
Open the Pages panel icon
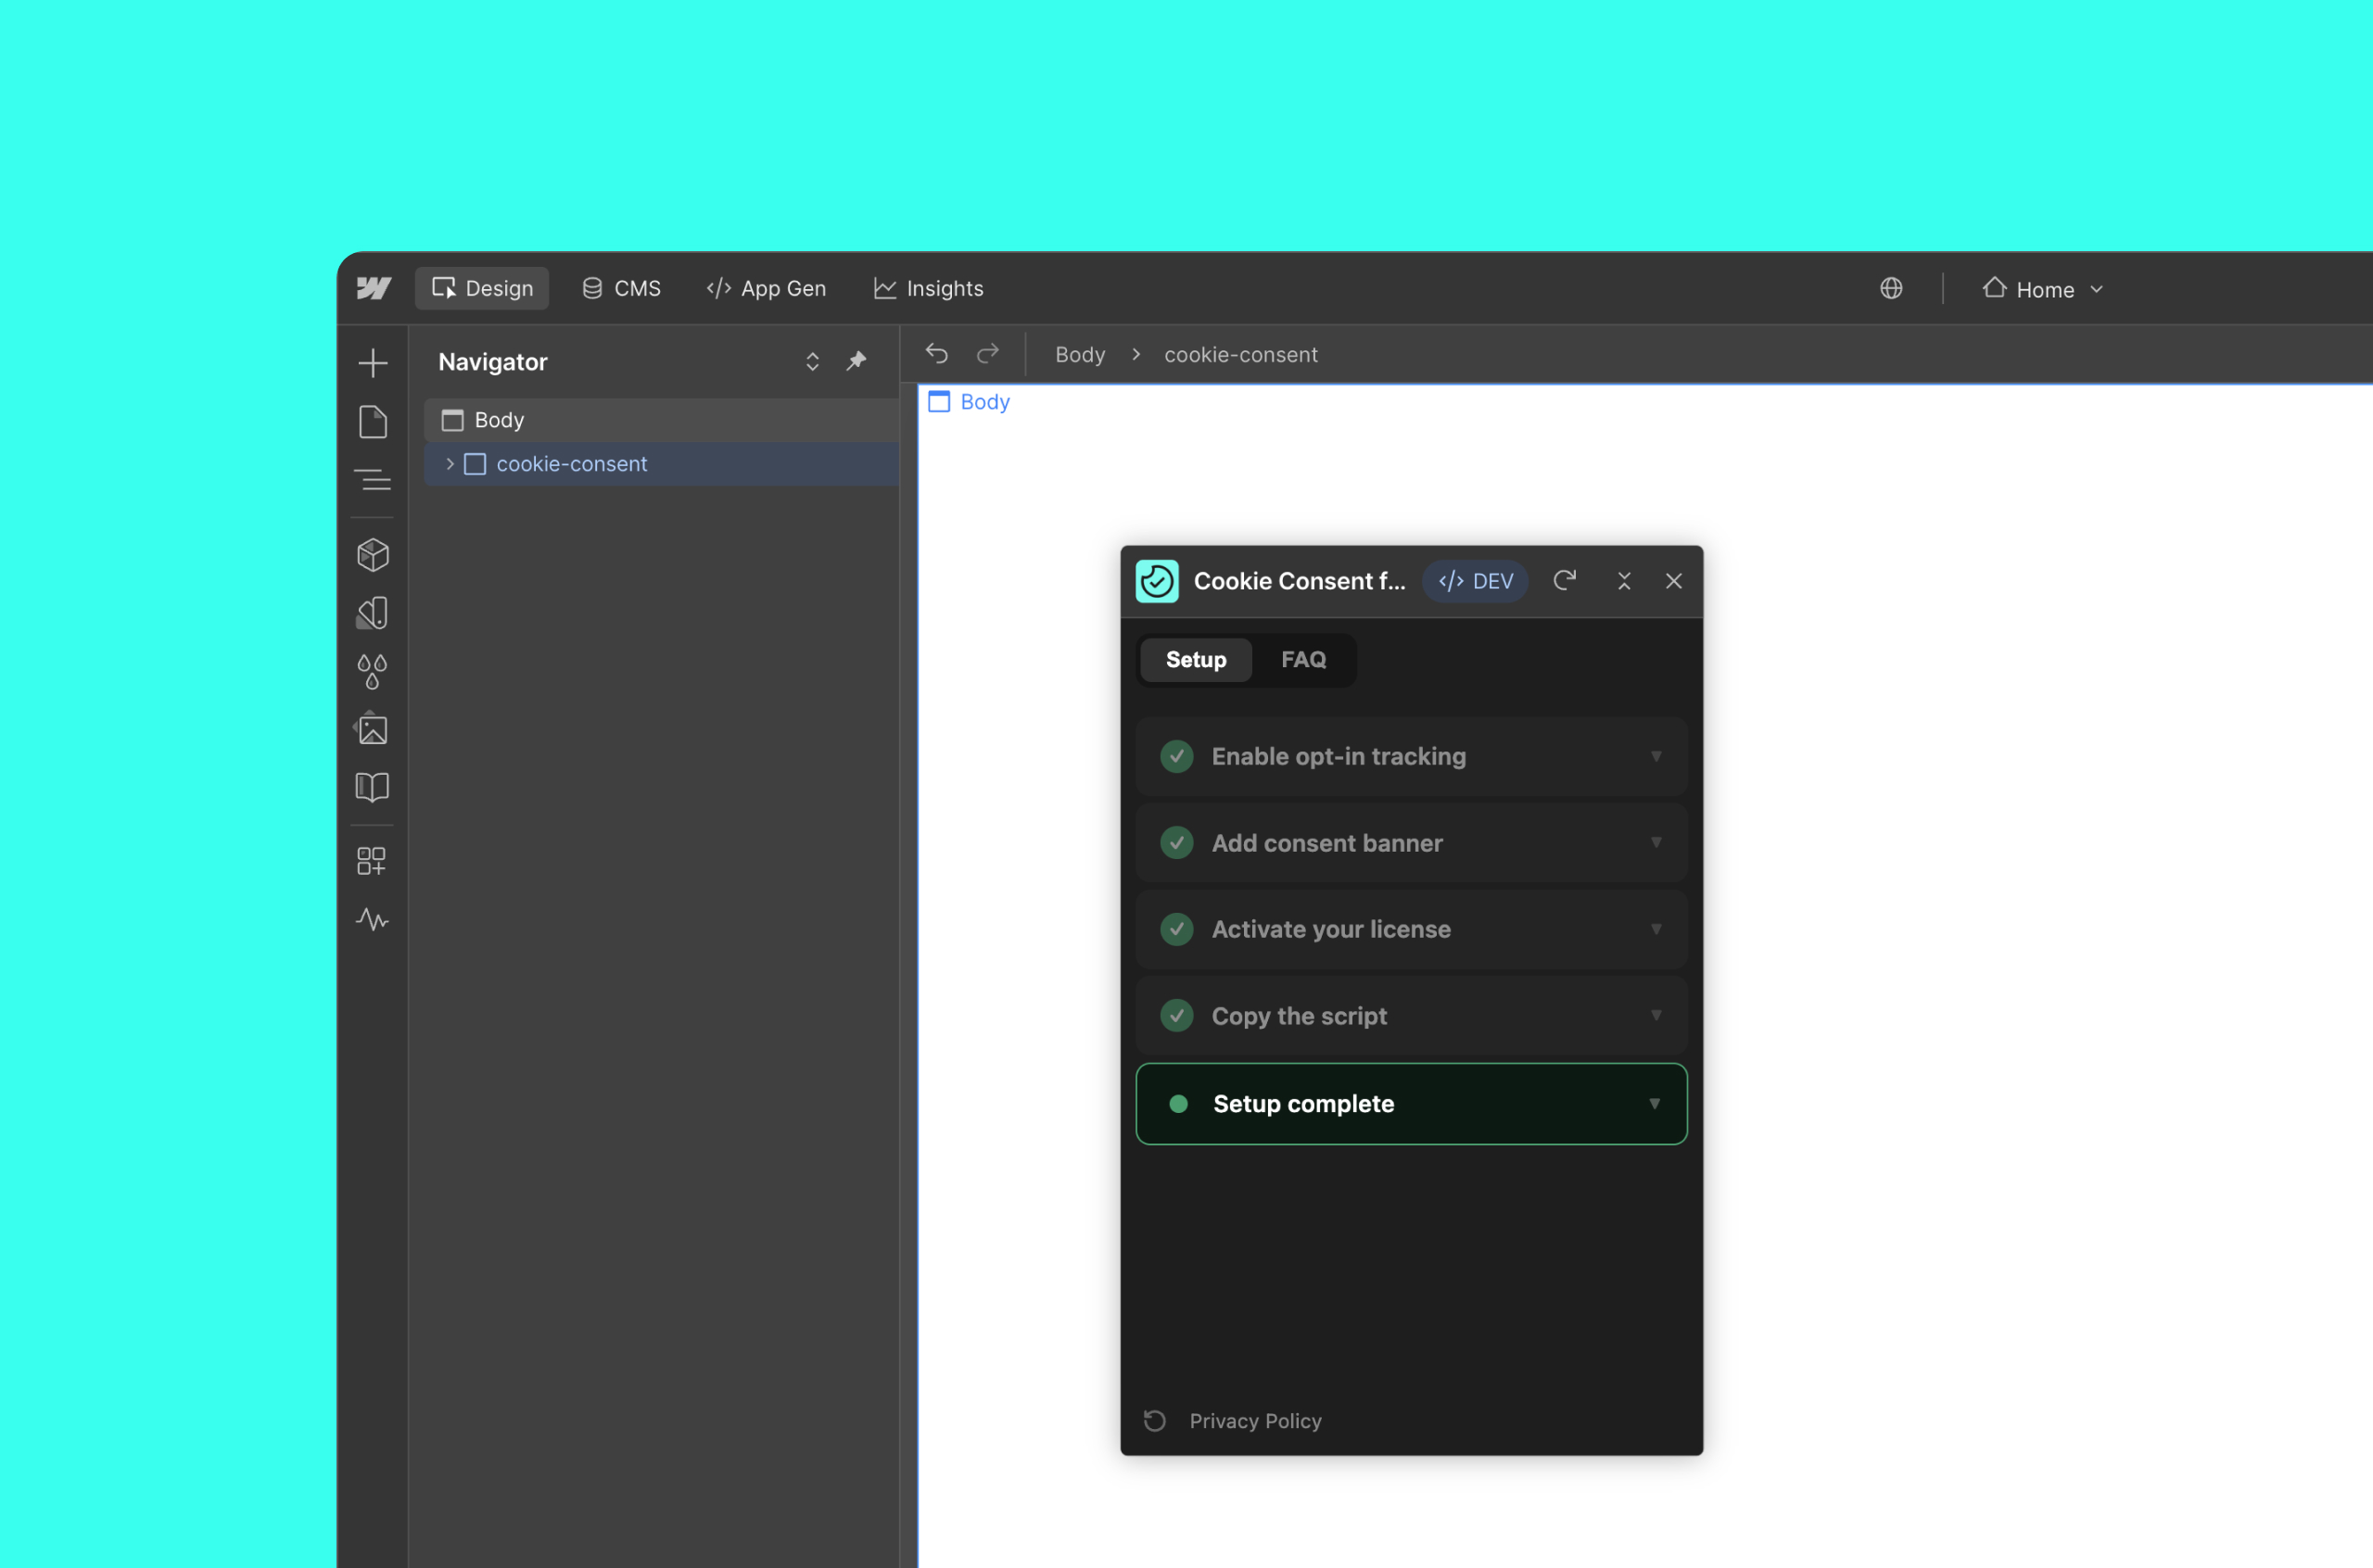point(372,422)
